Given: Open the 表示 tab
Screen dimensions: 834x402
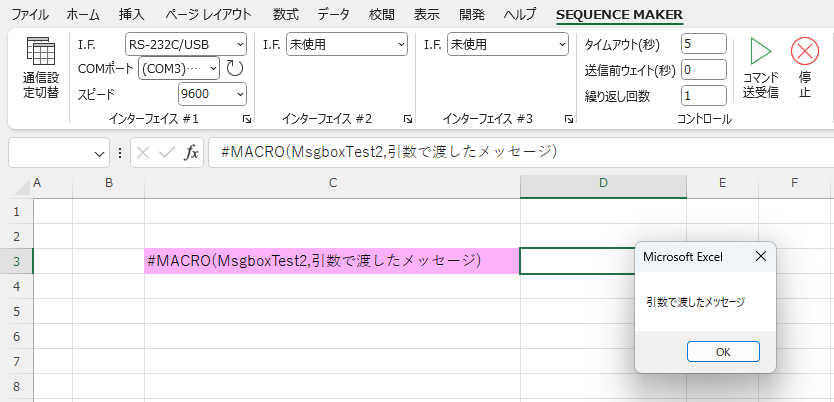Looking at the screenshot, I should point(427,14).
